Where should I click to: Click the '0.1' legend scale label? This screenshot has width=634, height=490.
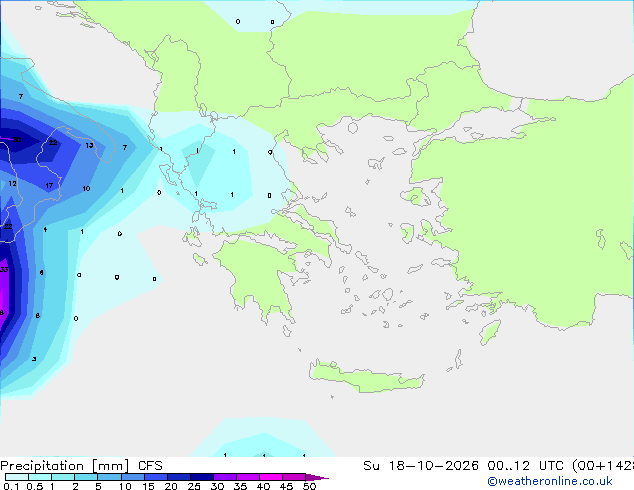click(x=11, y=486)
